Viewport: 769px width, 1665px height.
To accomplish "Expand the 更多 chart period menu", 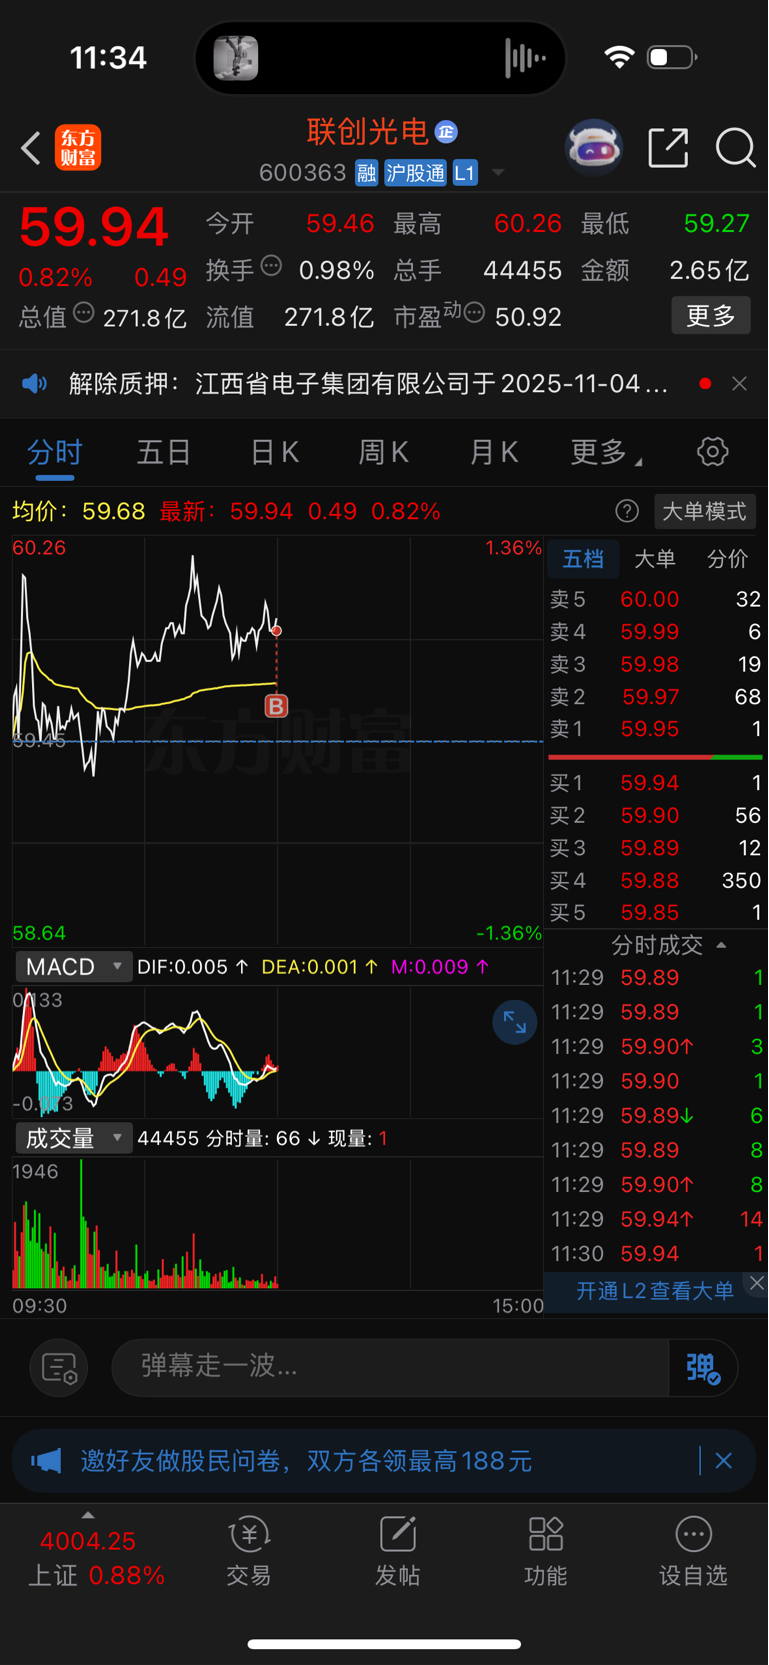I will click(606, 453).
